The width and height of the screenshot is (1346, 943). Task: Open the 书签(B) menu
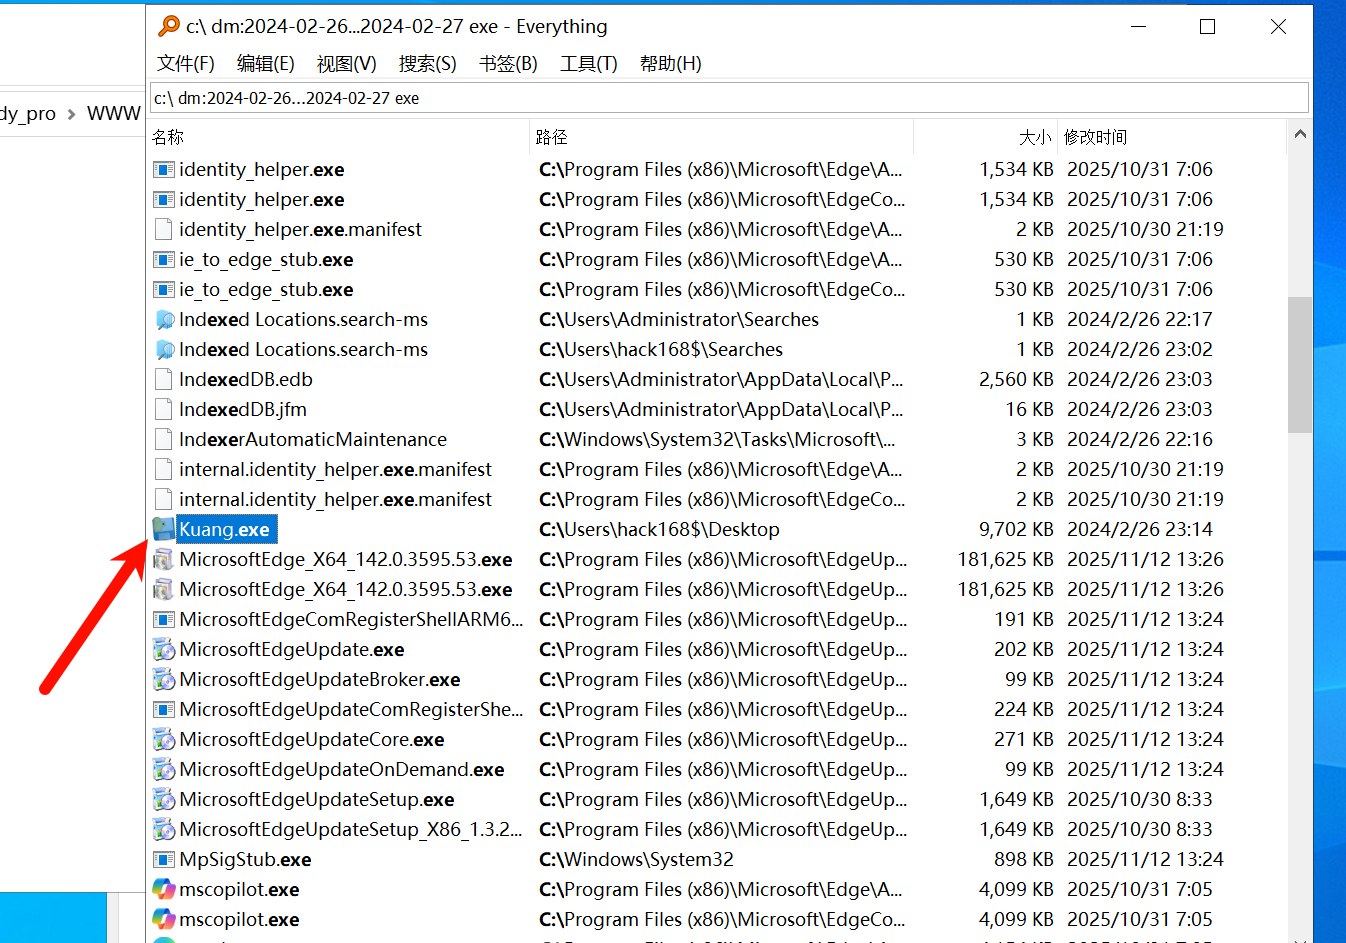coord(508,63)
